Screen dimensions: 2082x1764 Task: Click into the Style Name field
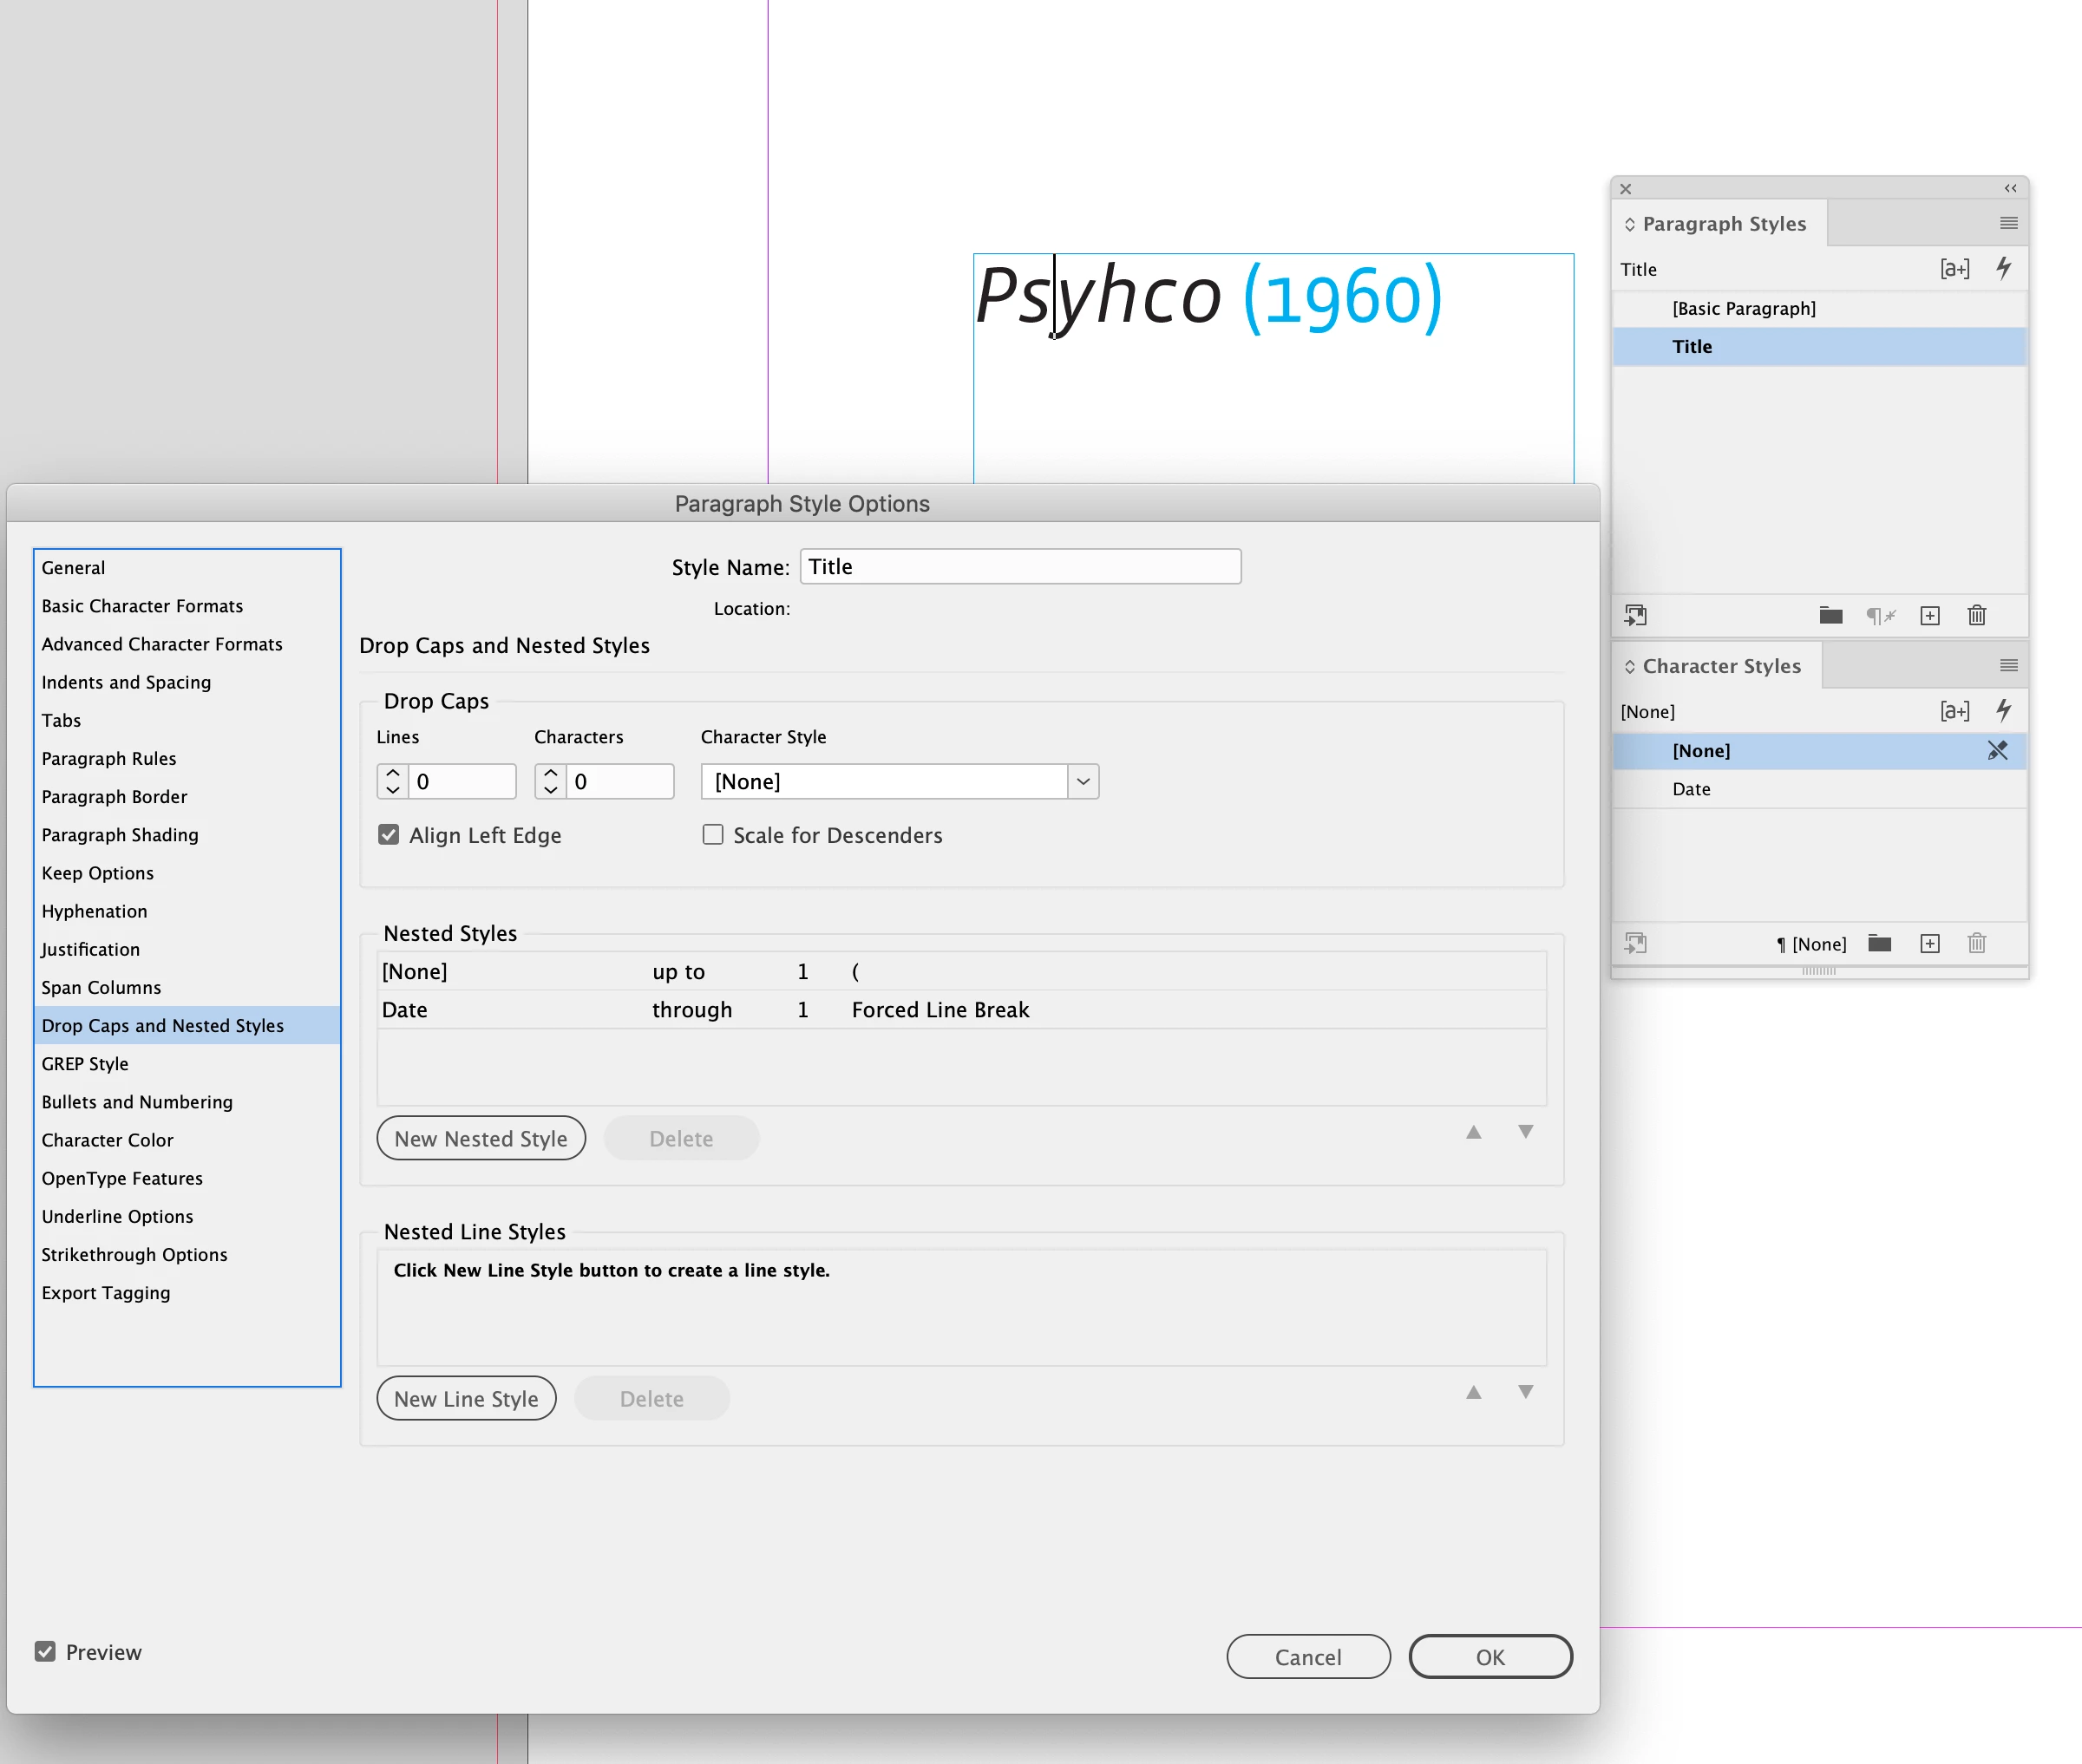point(1020,567)
